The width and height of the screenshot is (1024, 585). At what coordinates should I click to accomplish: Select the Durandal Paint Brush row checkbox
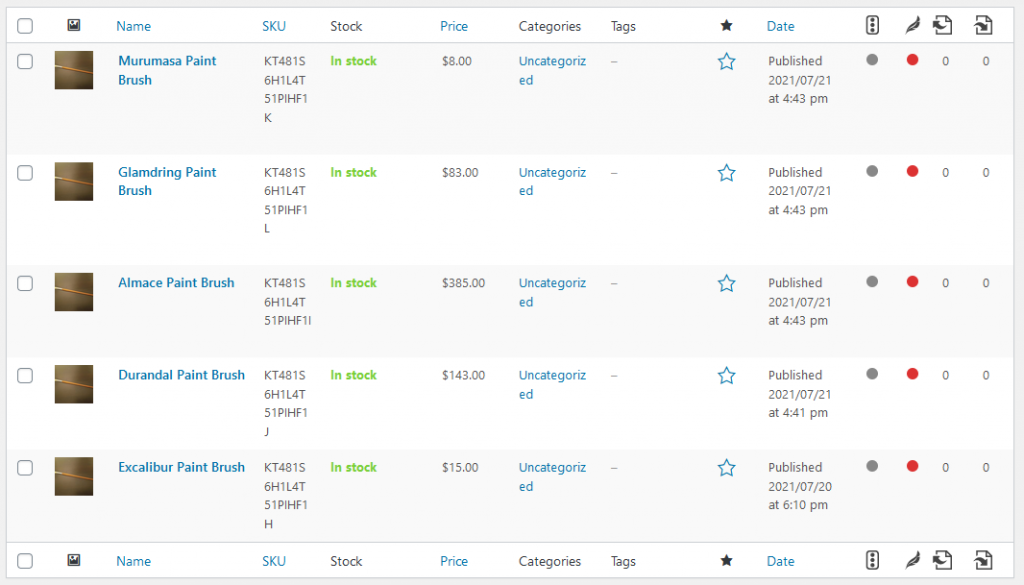pyautogui.click(x=25, y=375)
